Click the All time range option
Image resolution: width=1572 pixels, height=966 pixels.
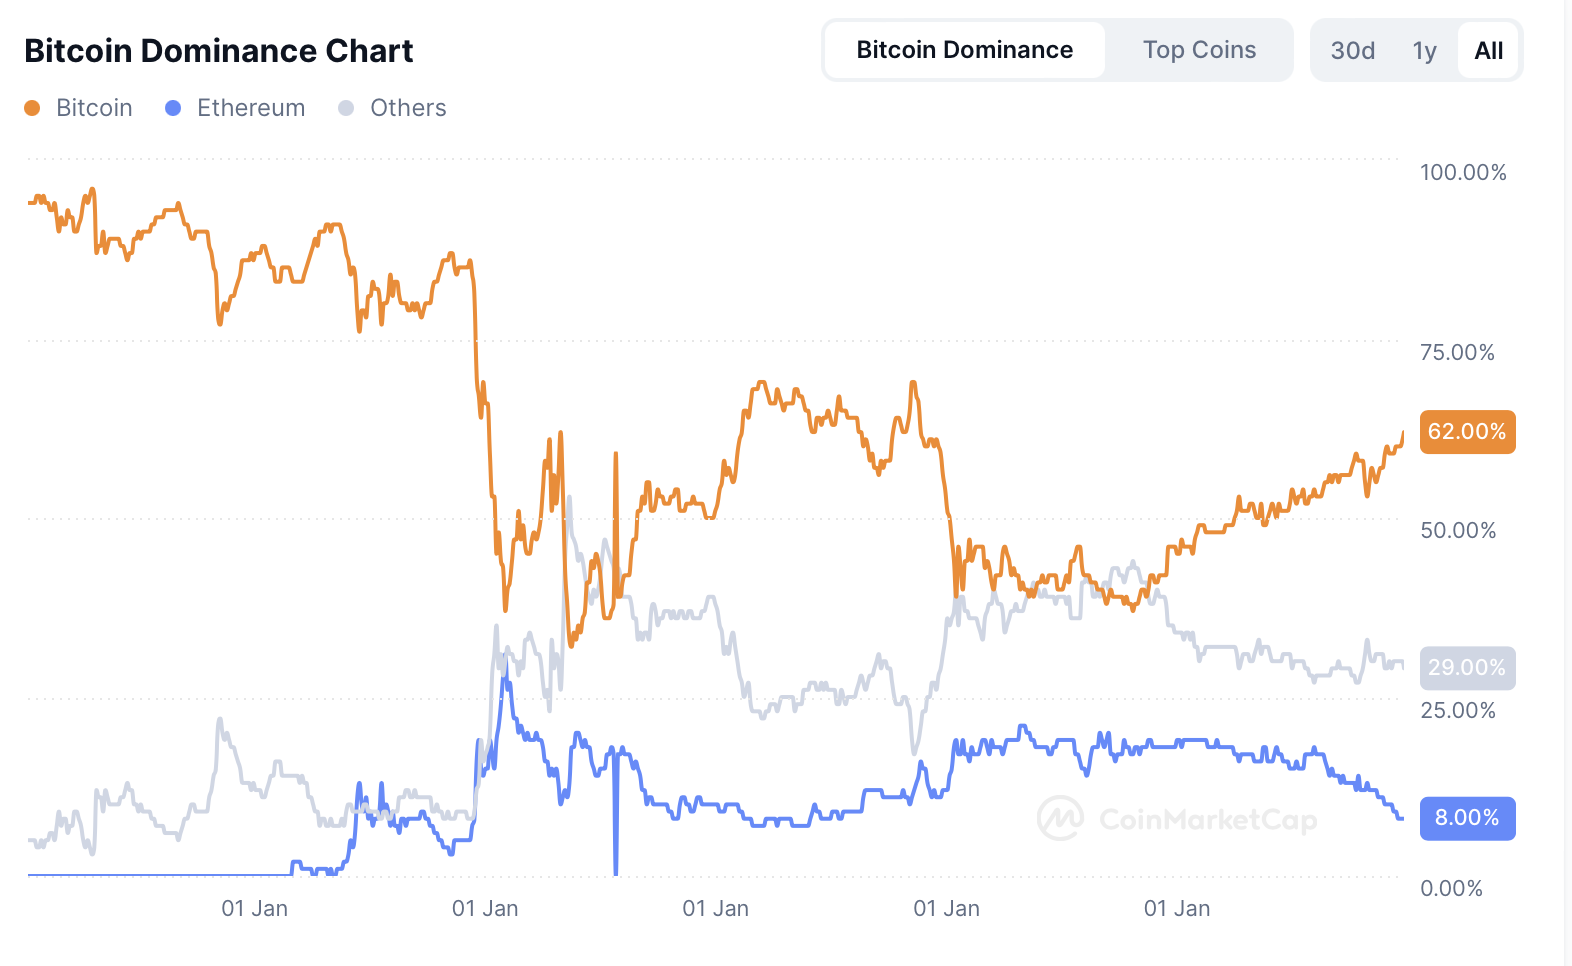pos(1488,49)
